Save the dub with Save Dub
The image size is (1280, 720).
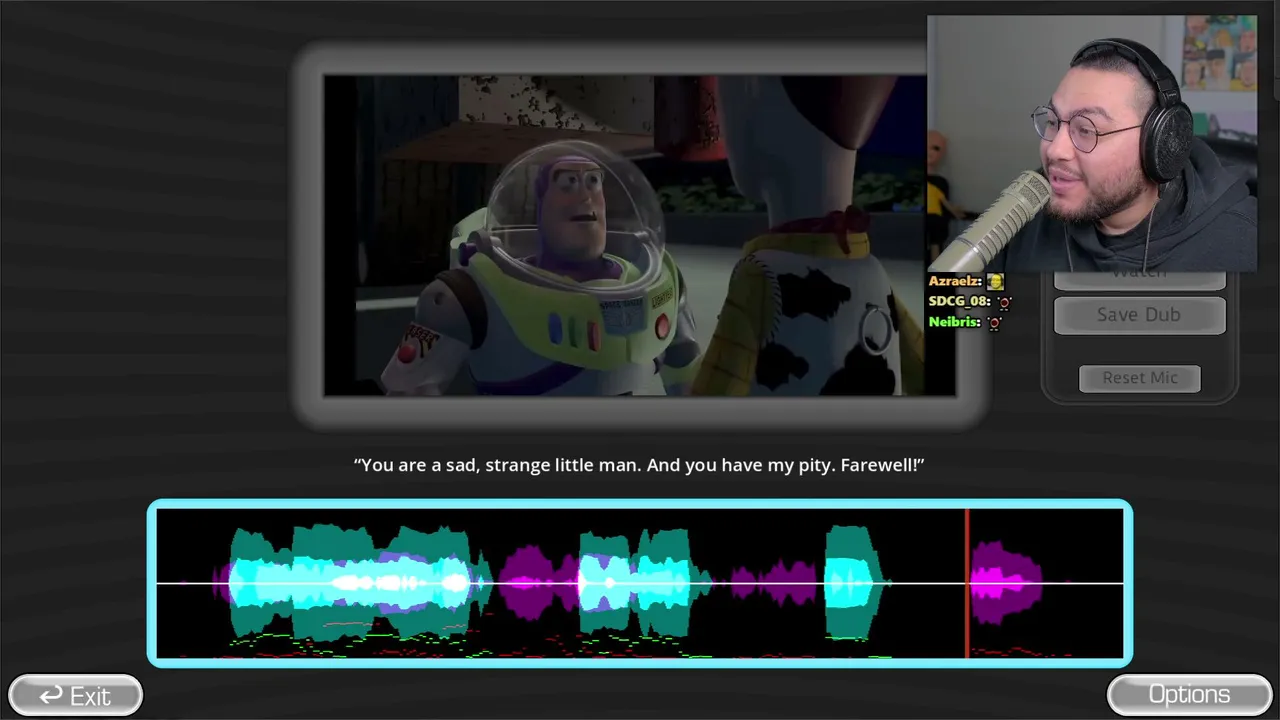point(1139,315)
